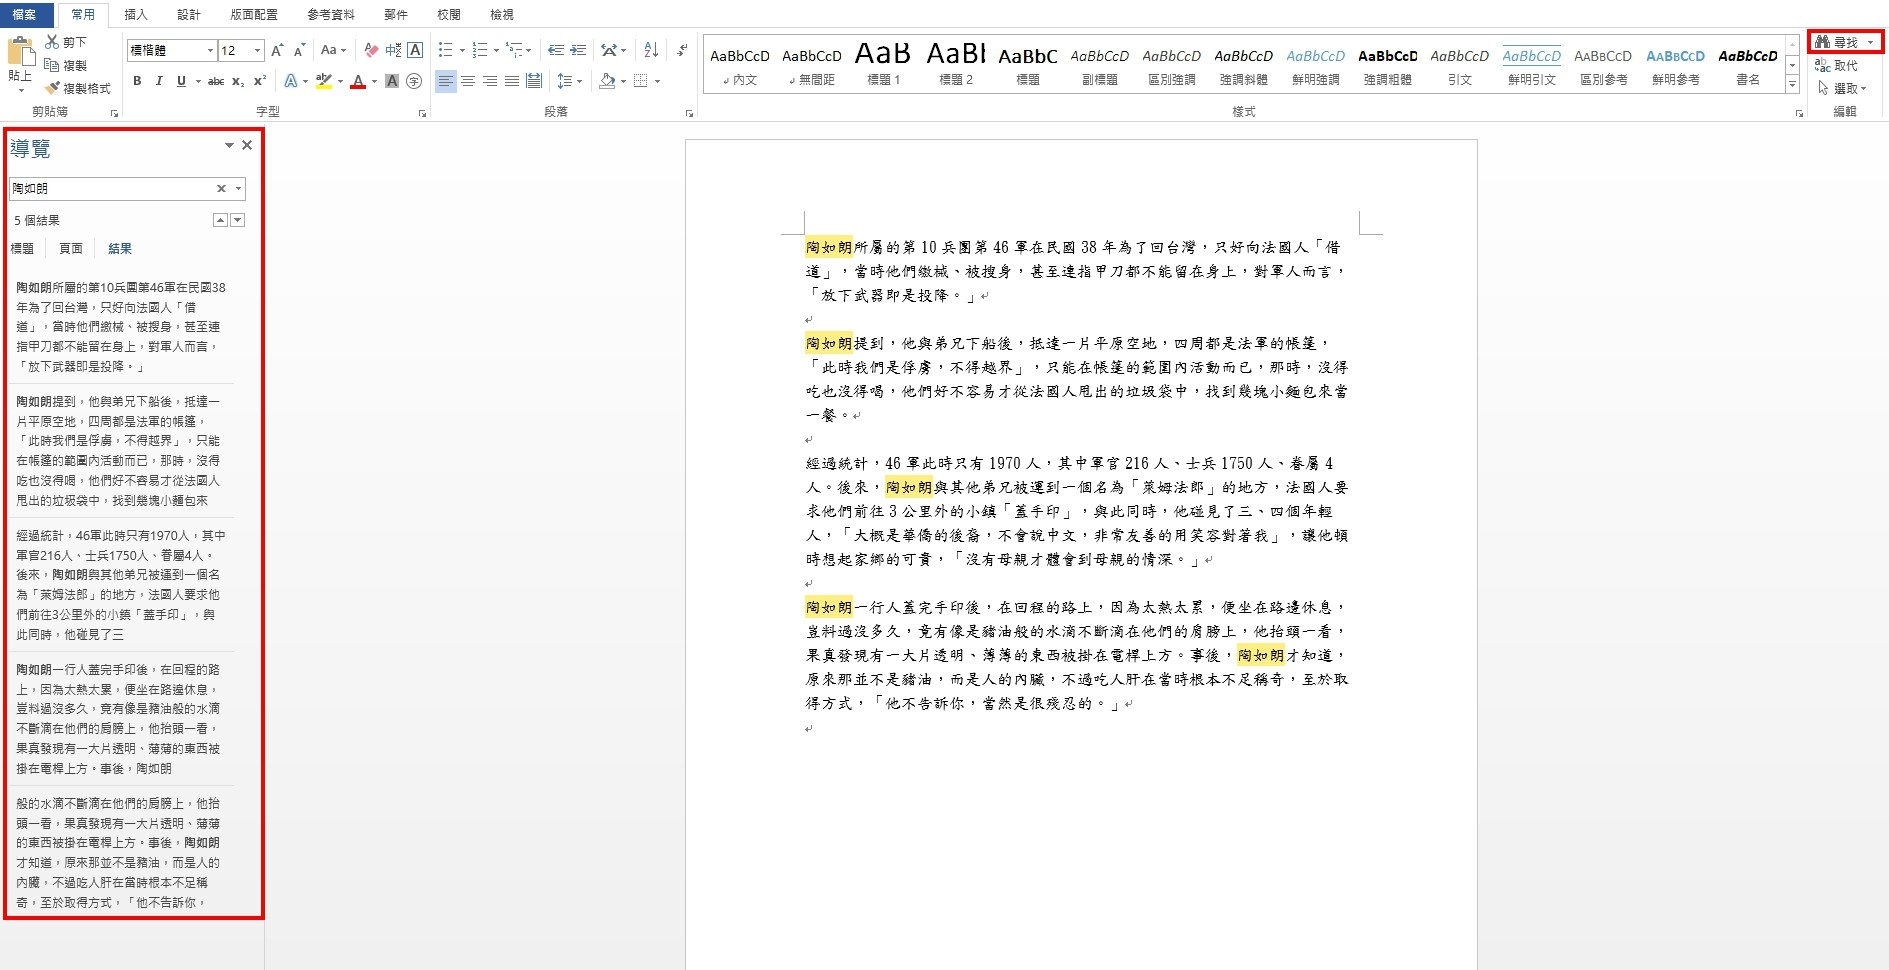Viewport: 1889px width, 970px height.
Task: Click the numbered list icon
Action: coord(480,50)
